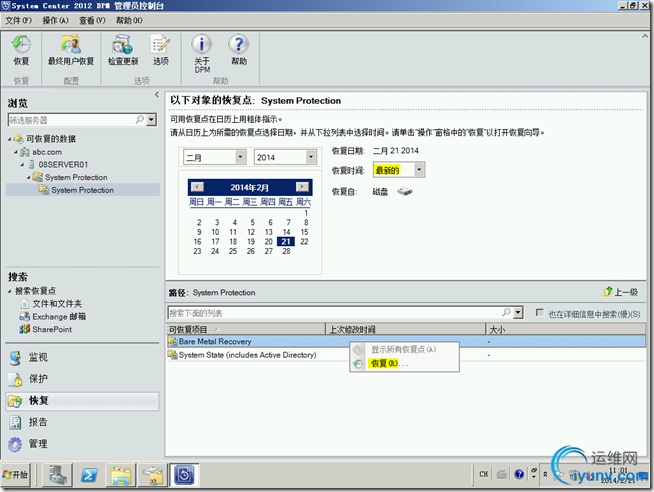
Task: Open the Help icon (帮助) in ribbon
Action: click(x=239, y=50)
